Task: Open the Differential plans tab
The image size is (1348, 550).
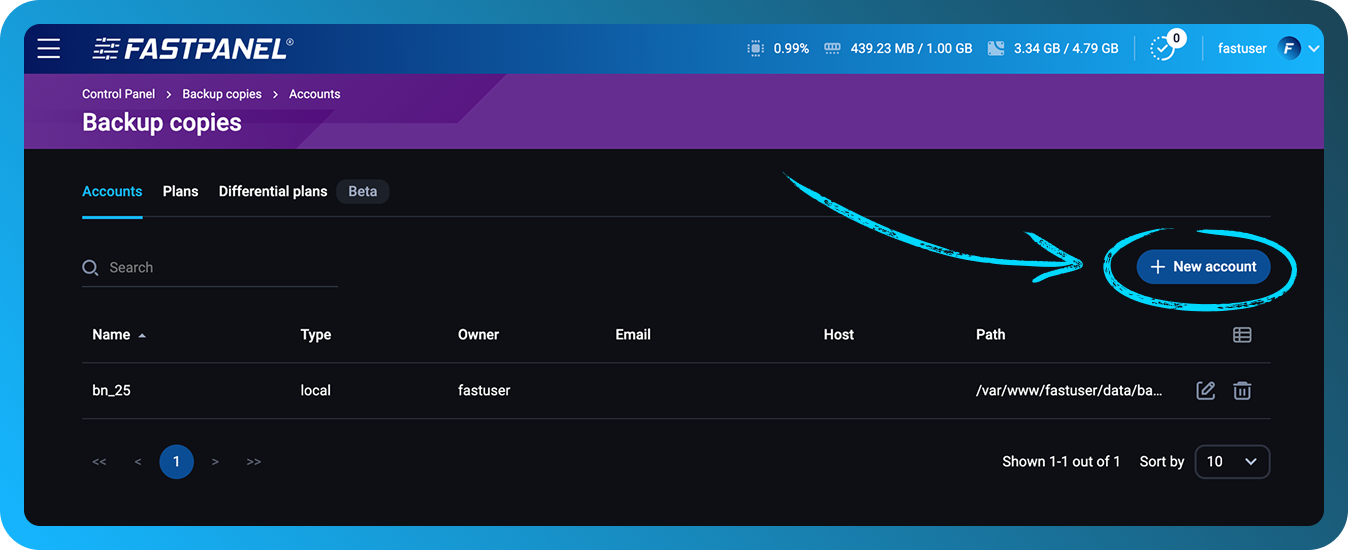Action: [273, 191]
